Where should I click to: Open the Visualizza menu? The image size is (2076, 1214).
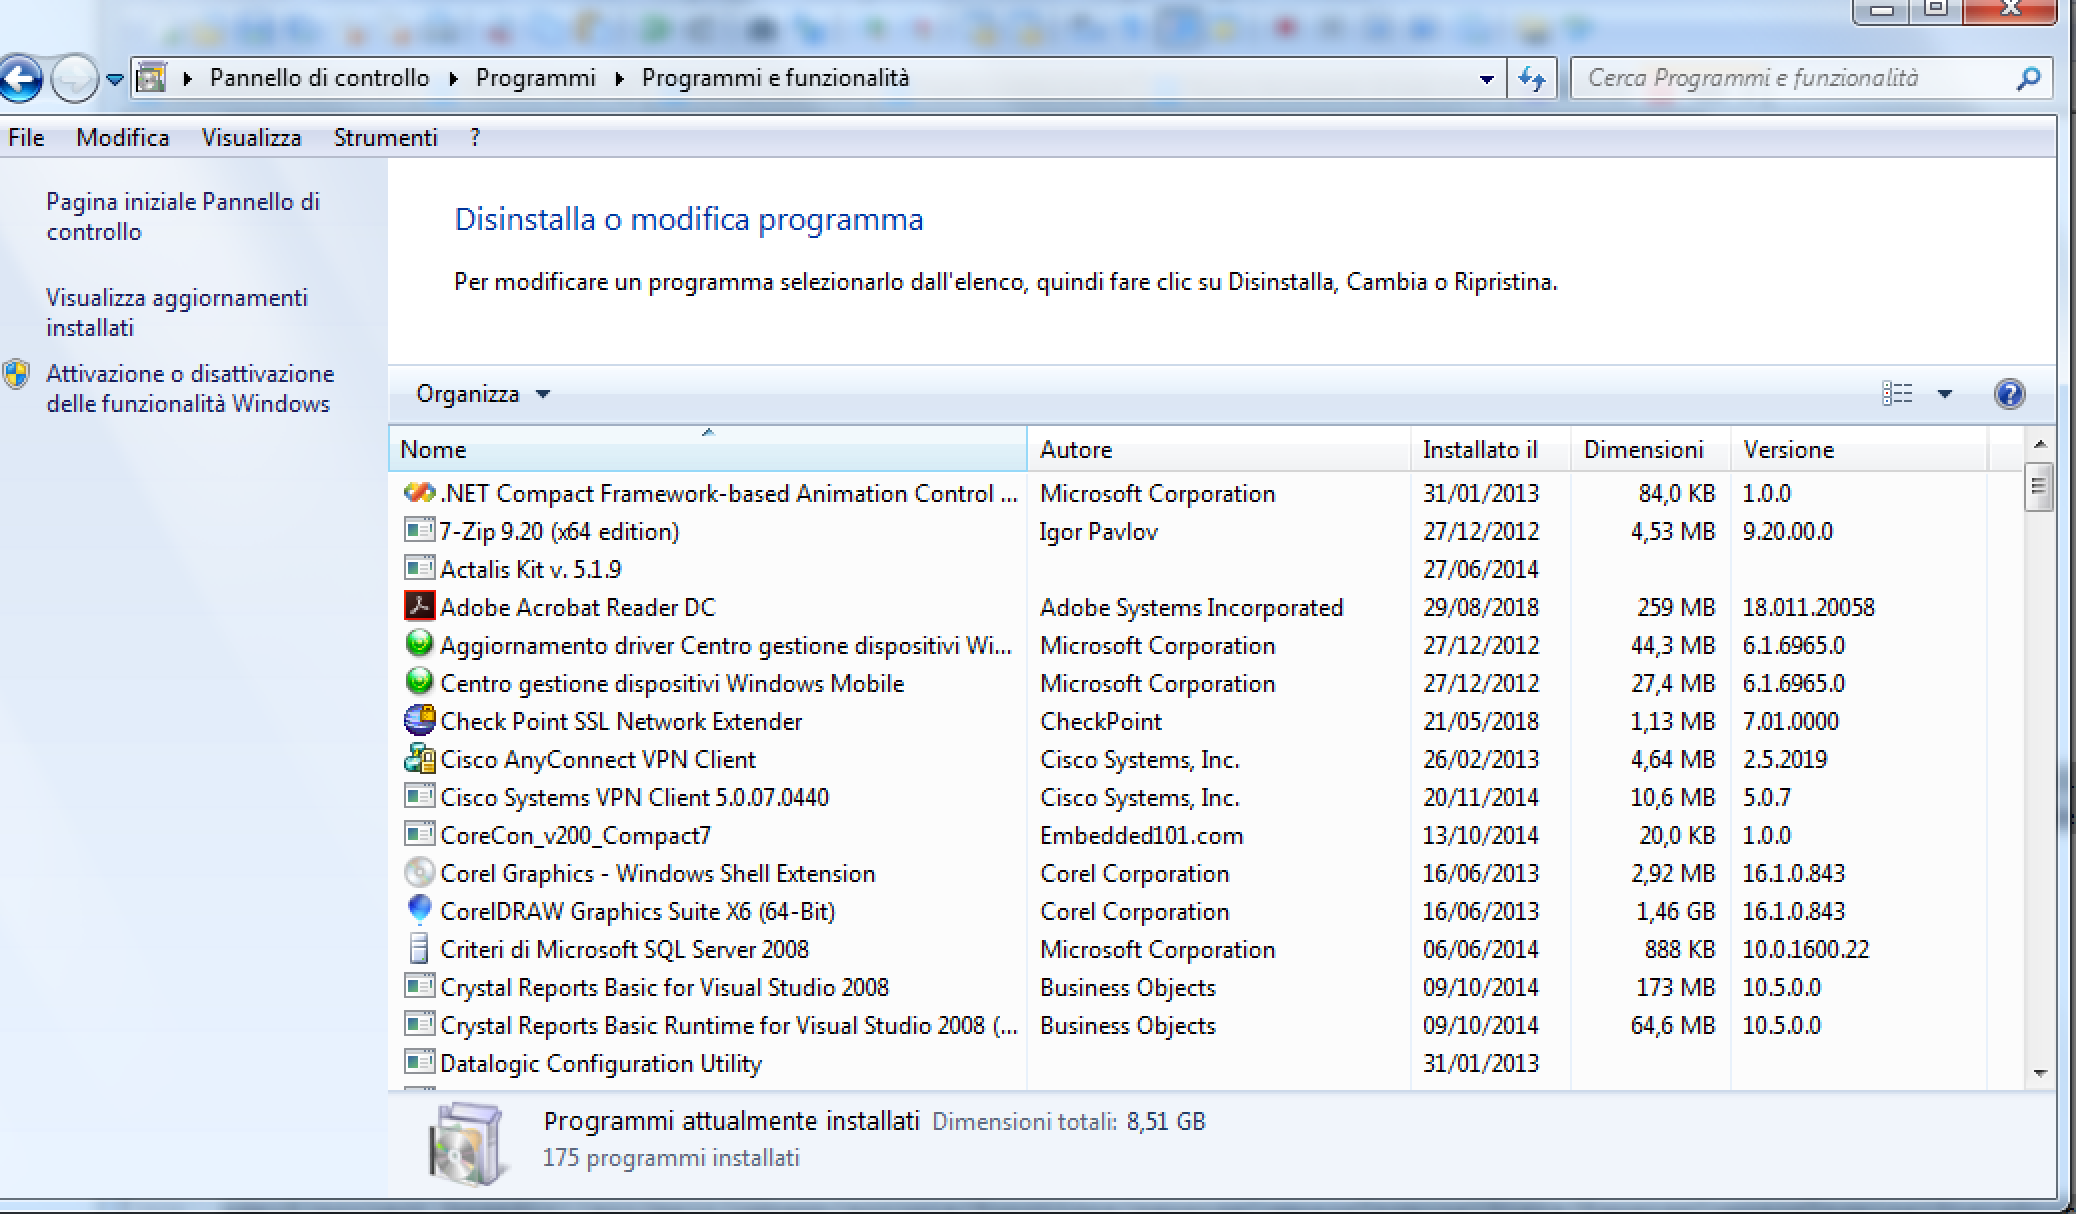251,138
